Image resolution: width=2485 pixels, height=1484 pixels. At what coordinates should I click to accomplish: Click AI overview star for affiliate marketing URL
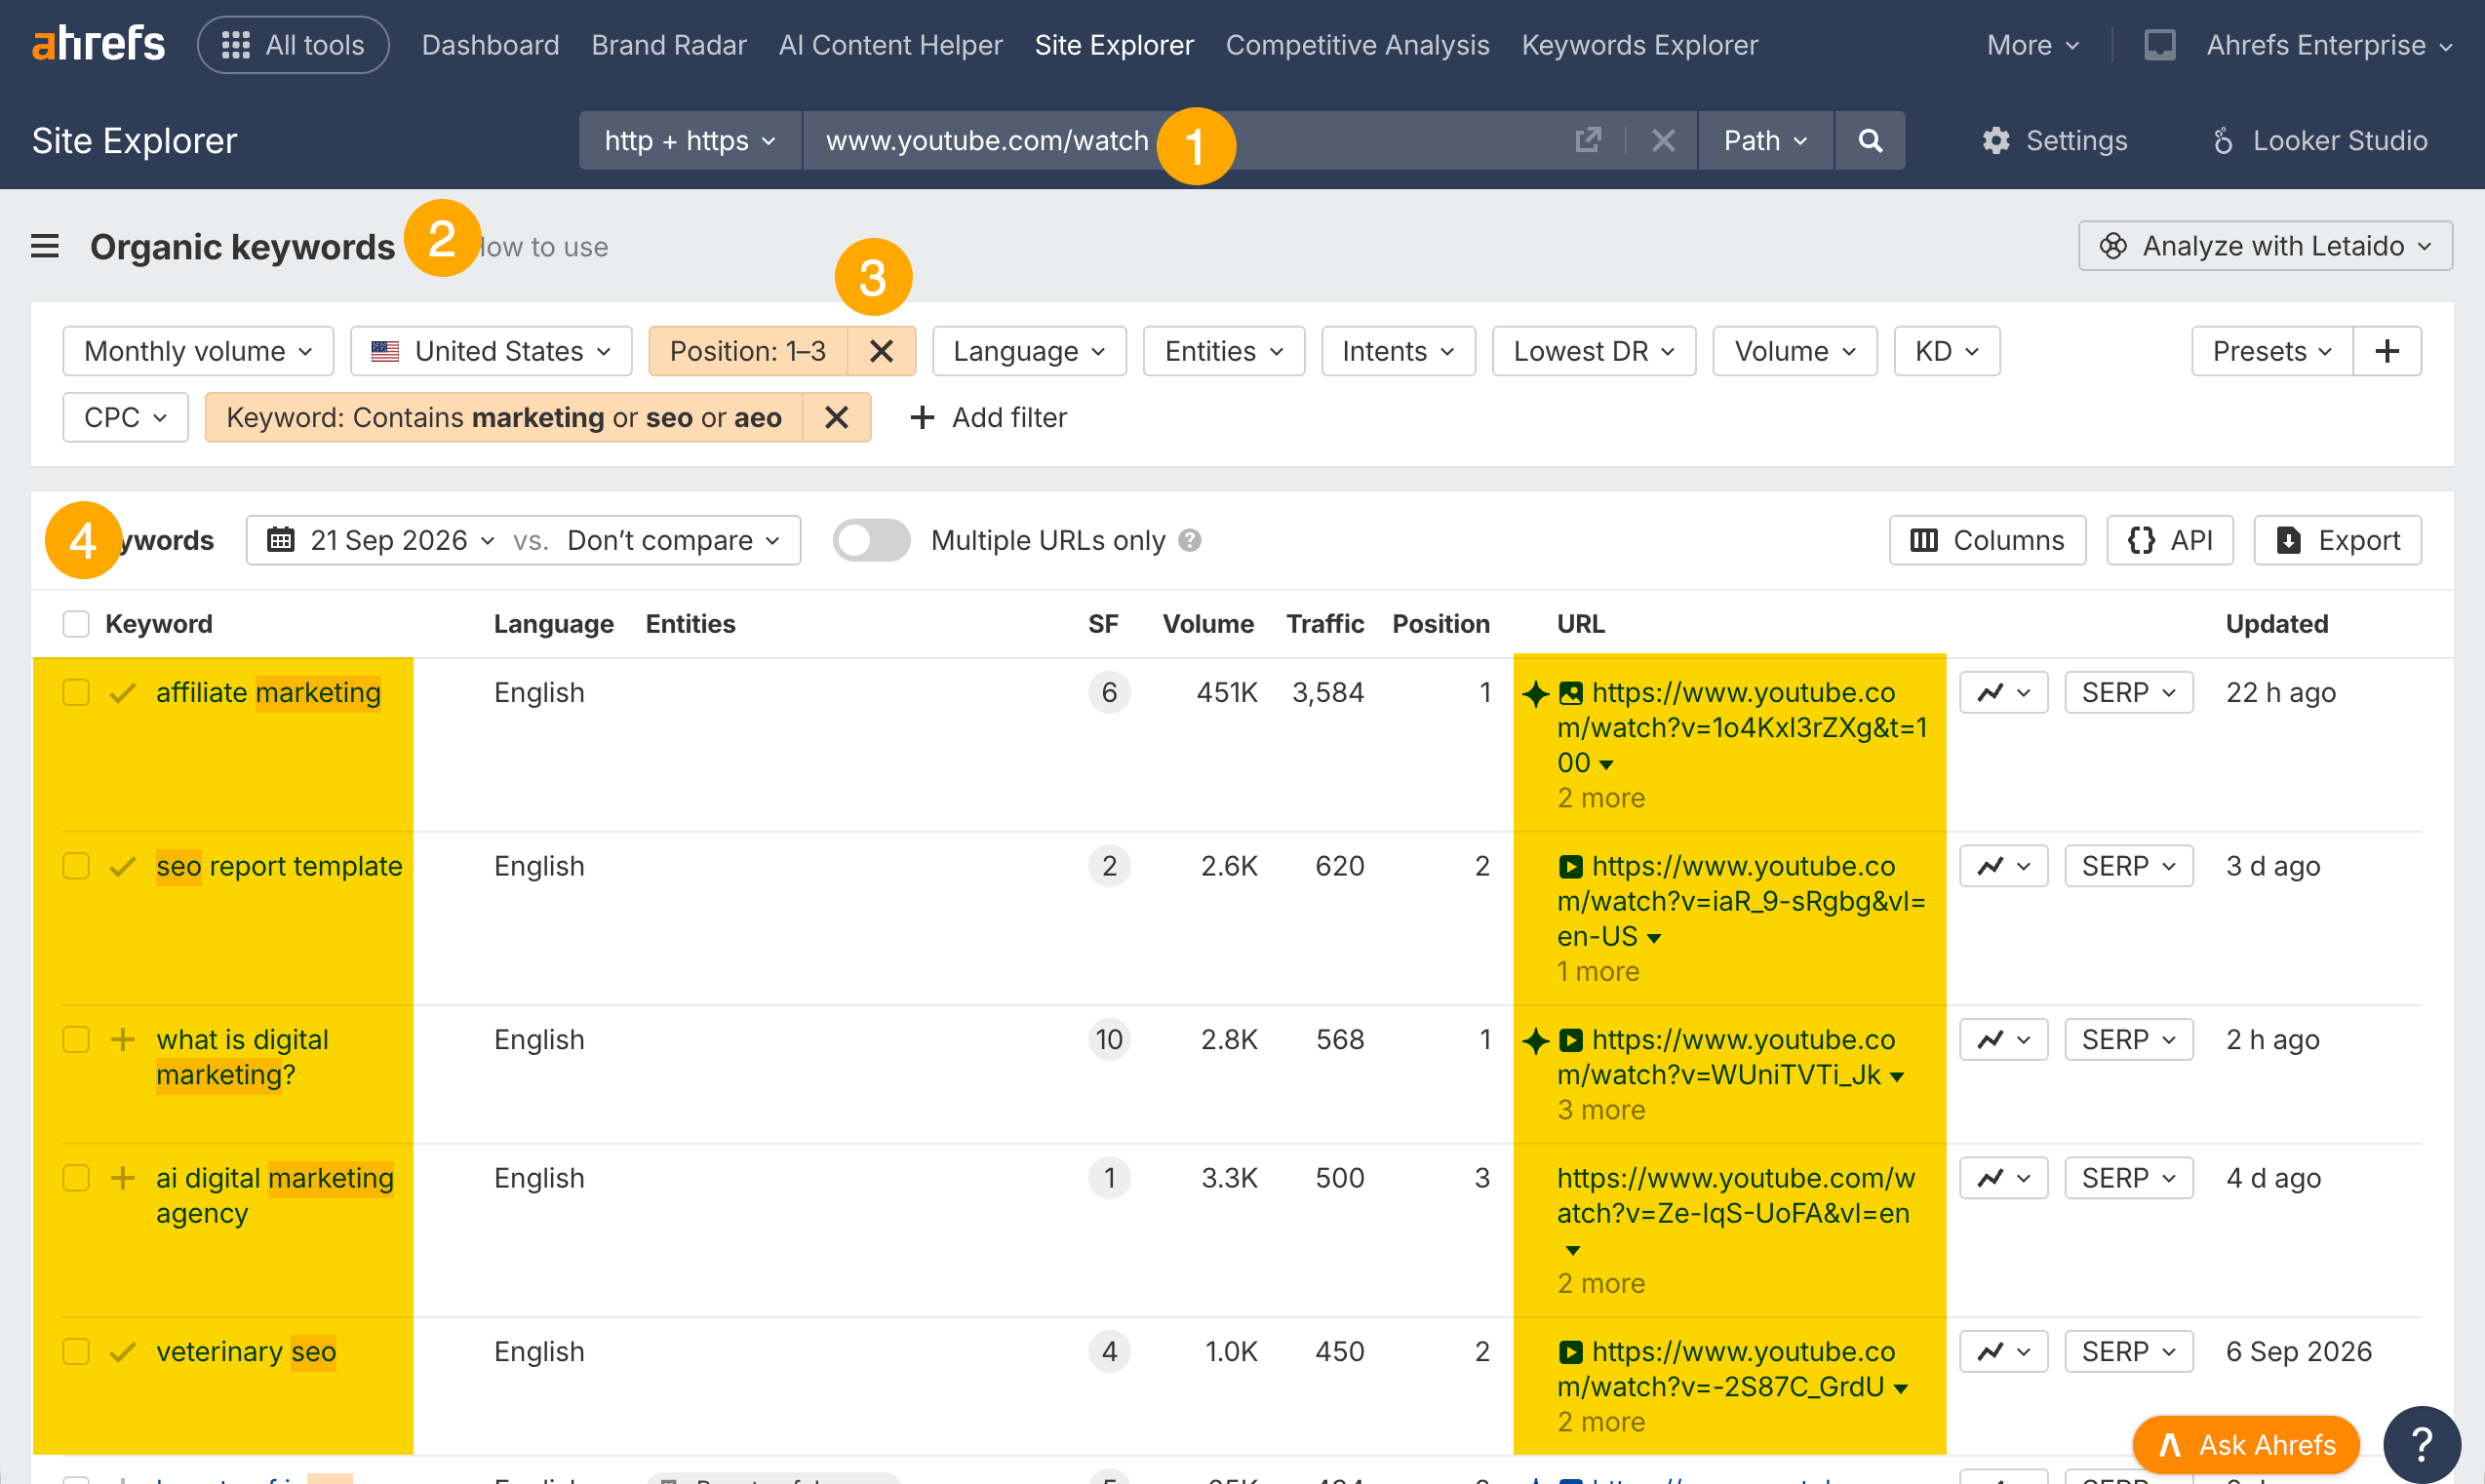(1535, 692)
